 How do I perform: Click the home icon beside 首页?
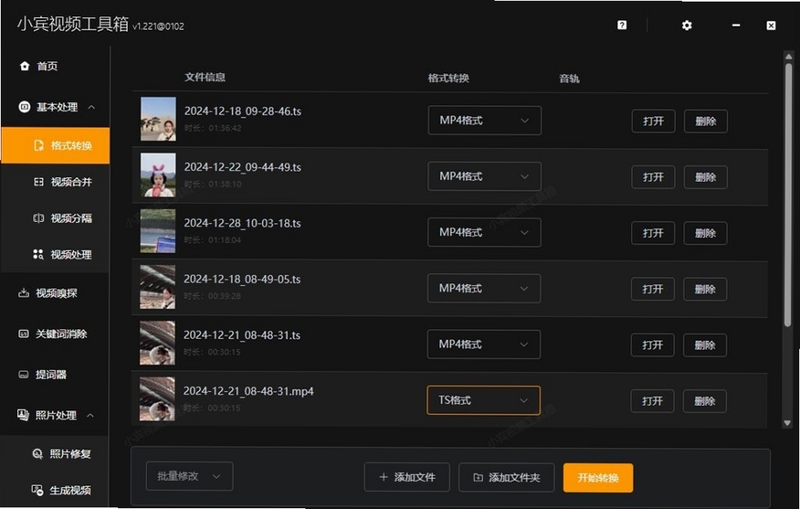click(24, 66)
